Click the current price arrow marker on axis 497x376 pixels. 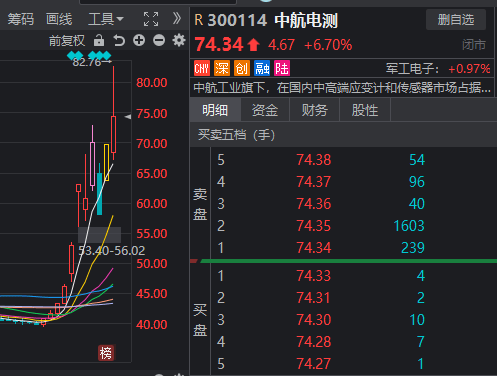128,117
